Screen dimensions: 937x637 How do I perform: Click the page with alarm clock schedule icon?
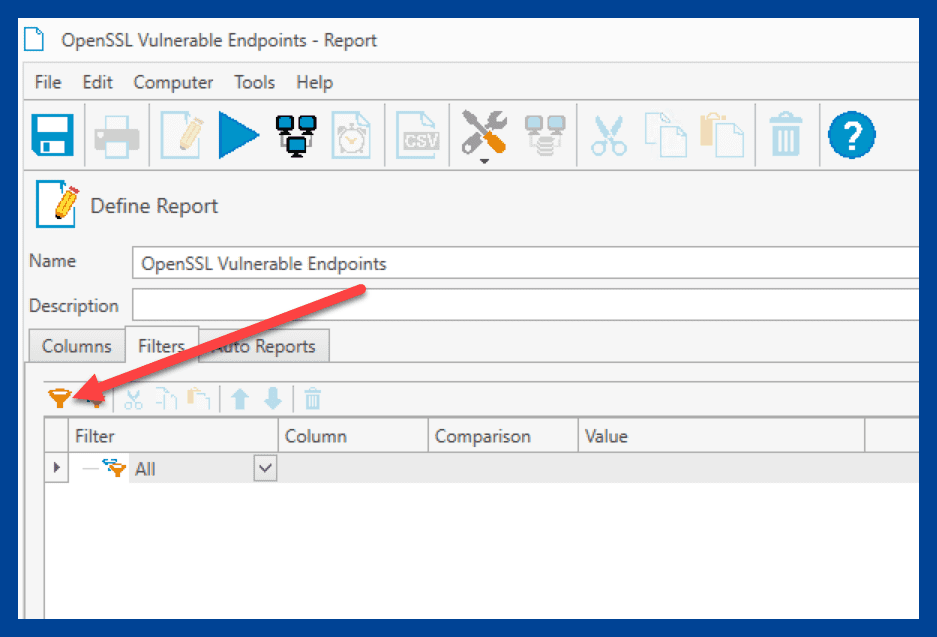click(351, 135)
